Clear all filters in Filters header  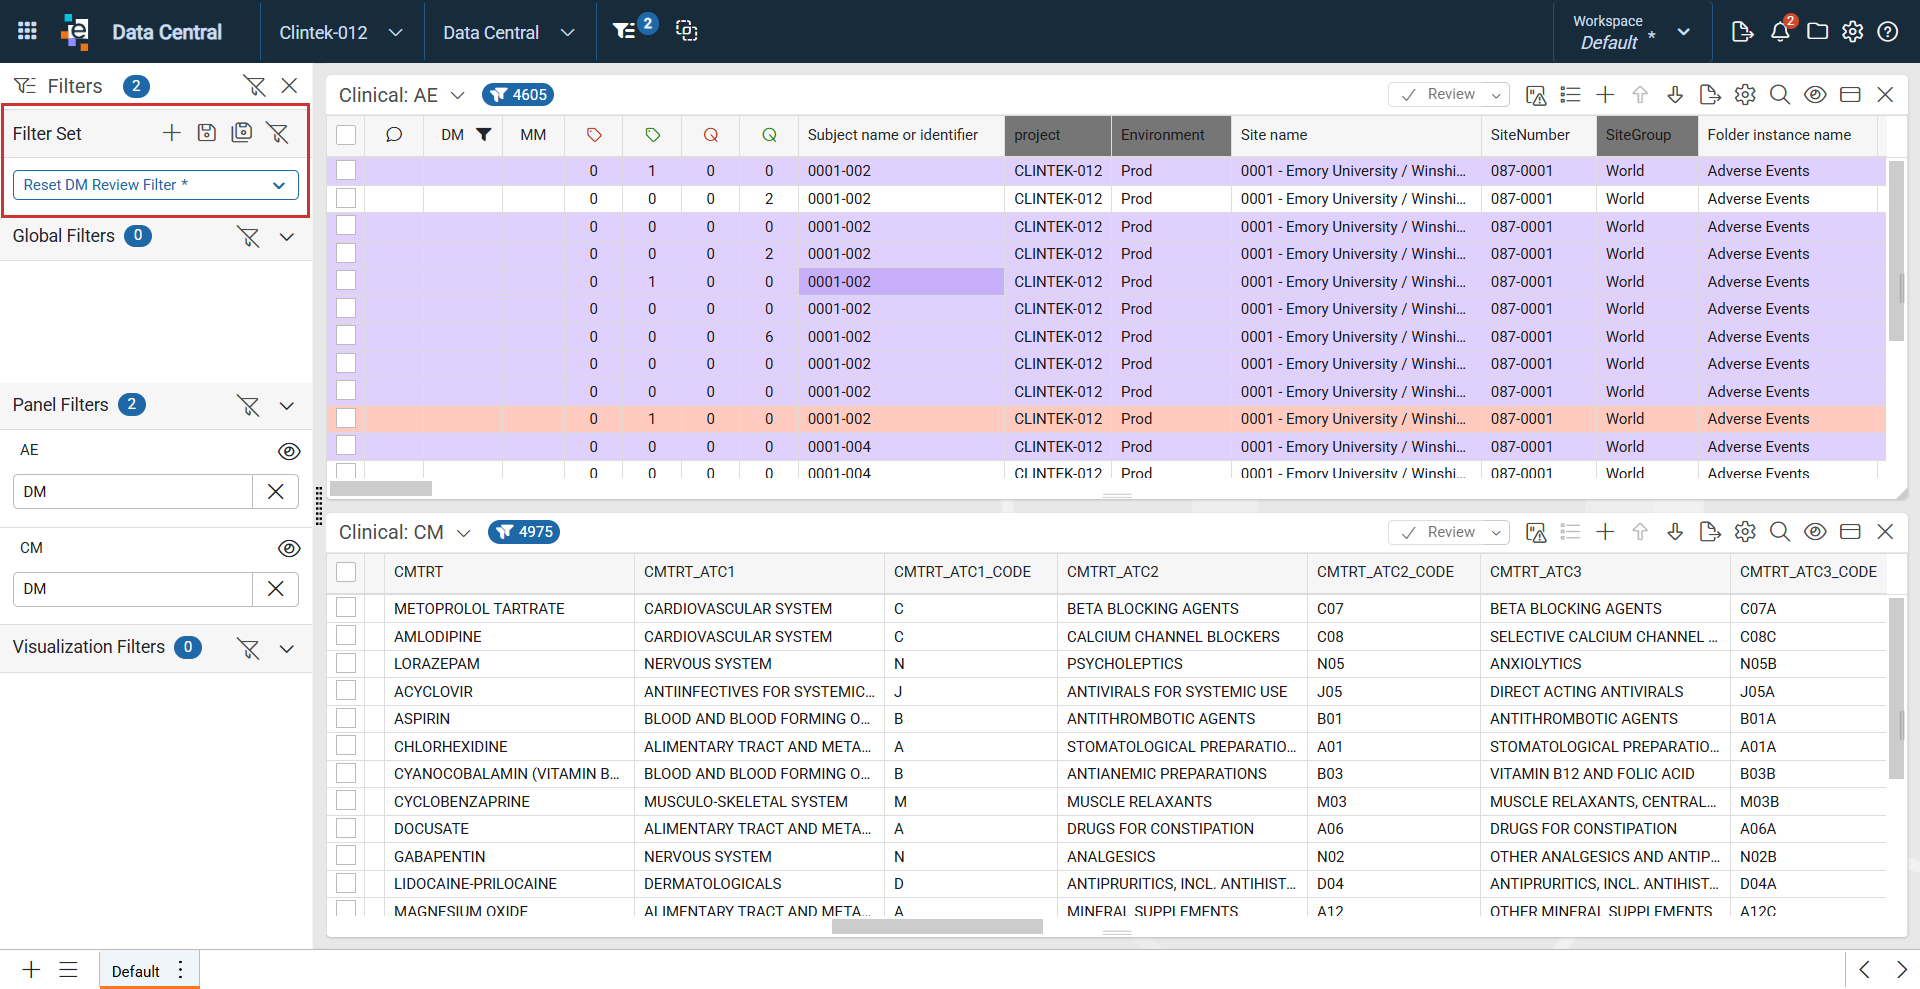[255, 86]
